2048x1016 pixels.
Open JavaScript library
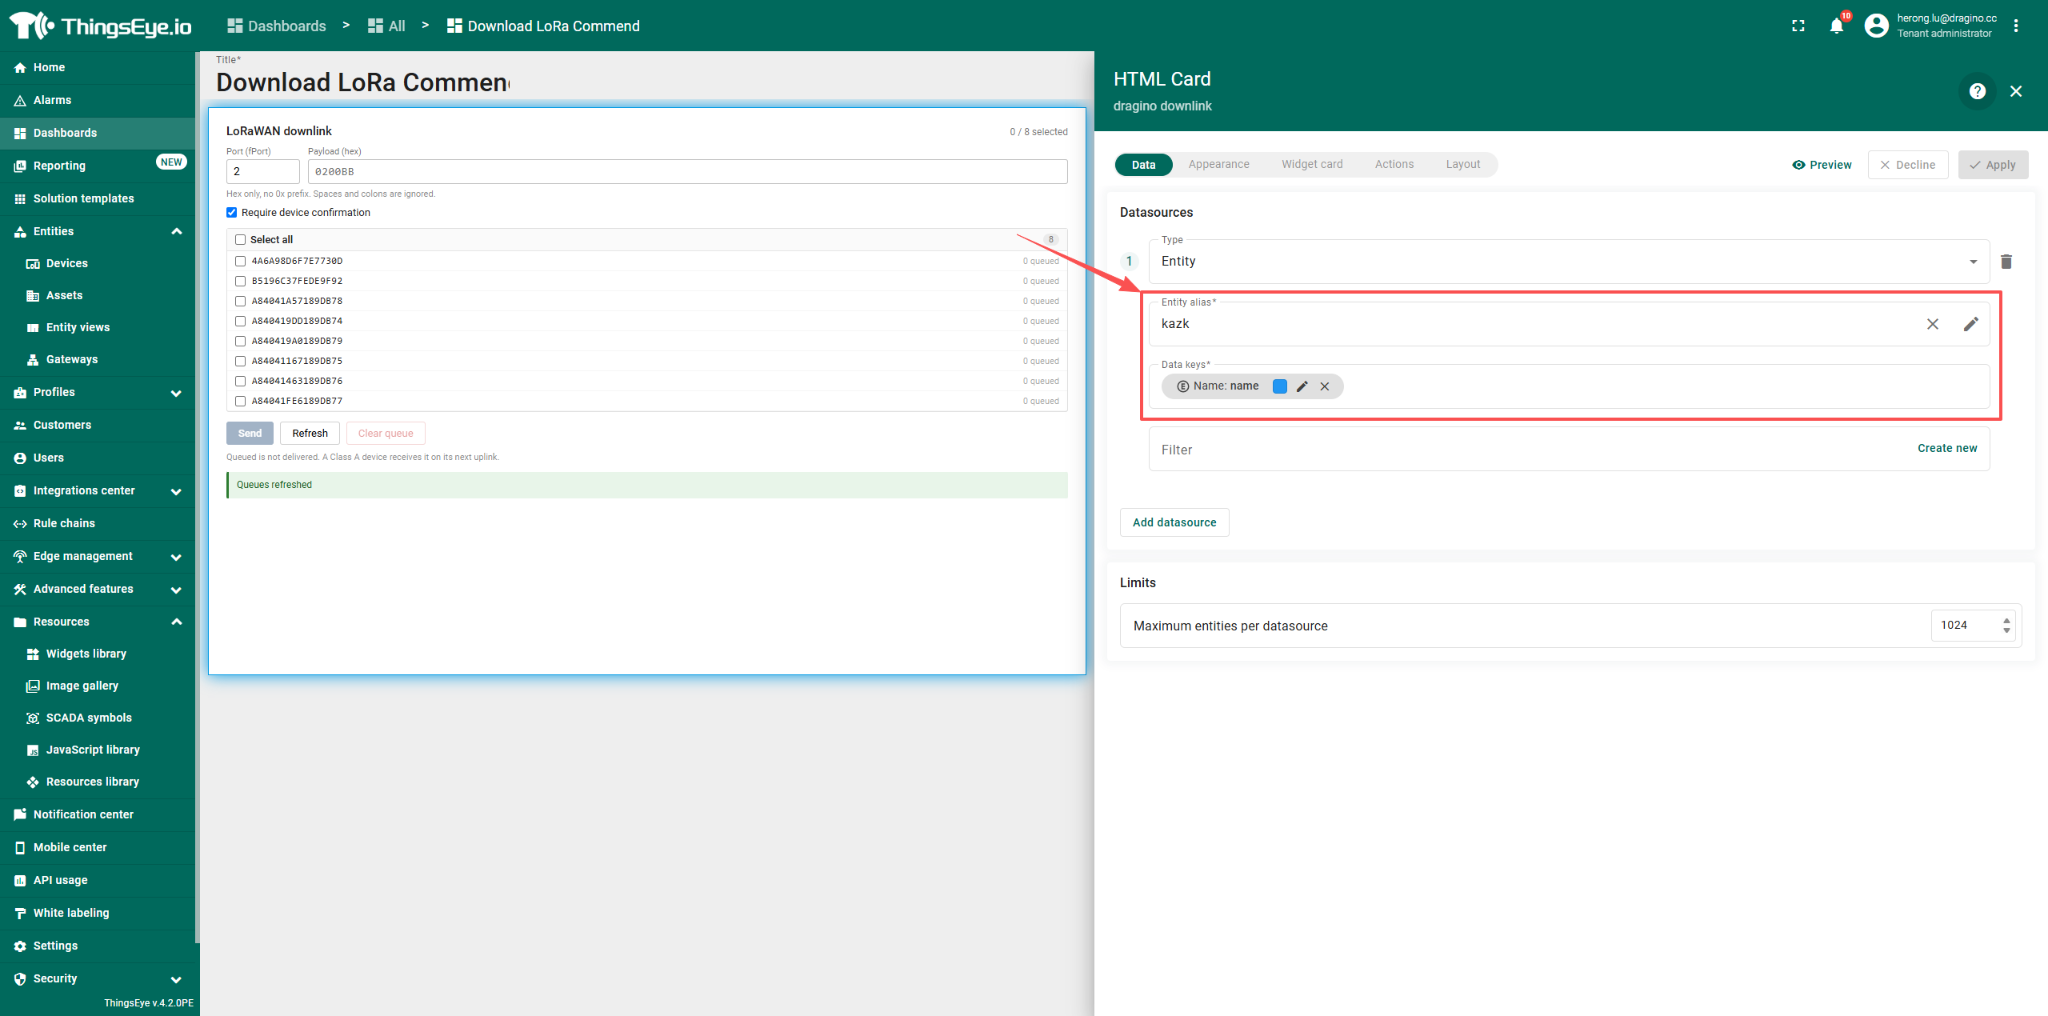(x=97, y=750)
